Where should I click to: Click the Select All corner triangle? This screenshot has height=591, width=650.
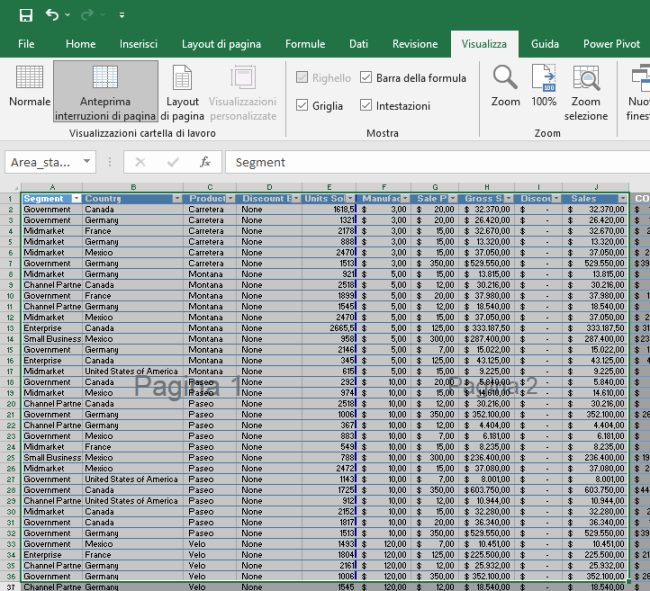point(16,187)
